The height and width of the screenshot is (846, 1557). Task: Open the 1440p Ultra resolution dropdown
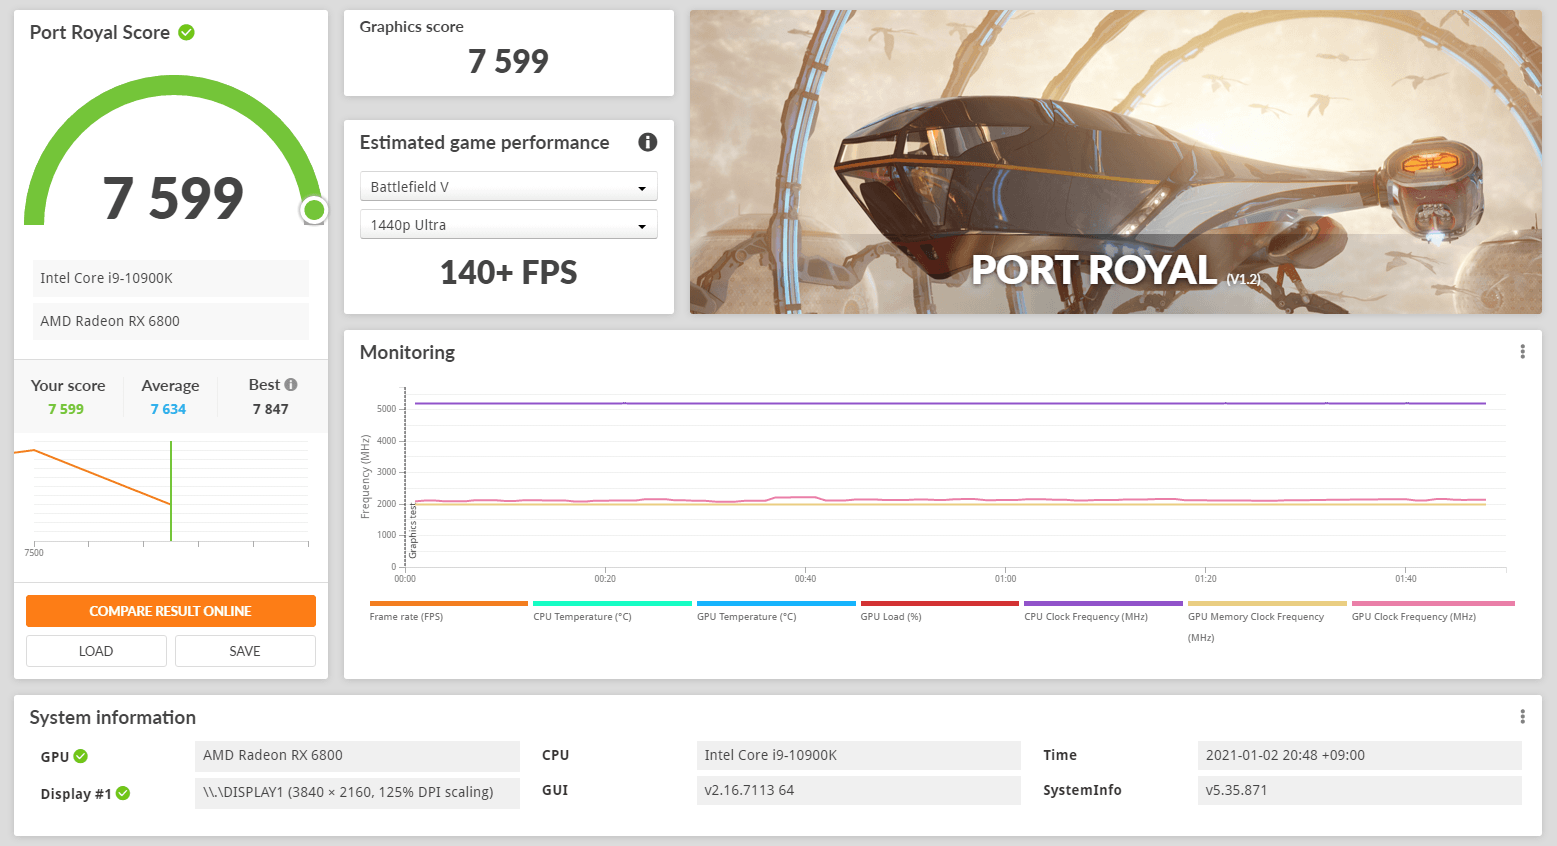click(x=509, y=225)
